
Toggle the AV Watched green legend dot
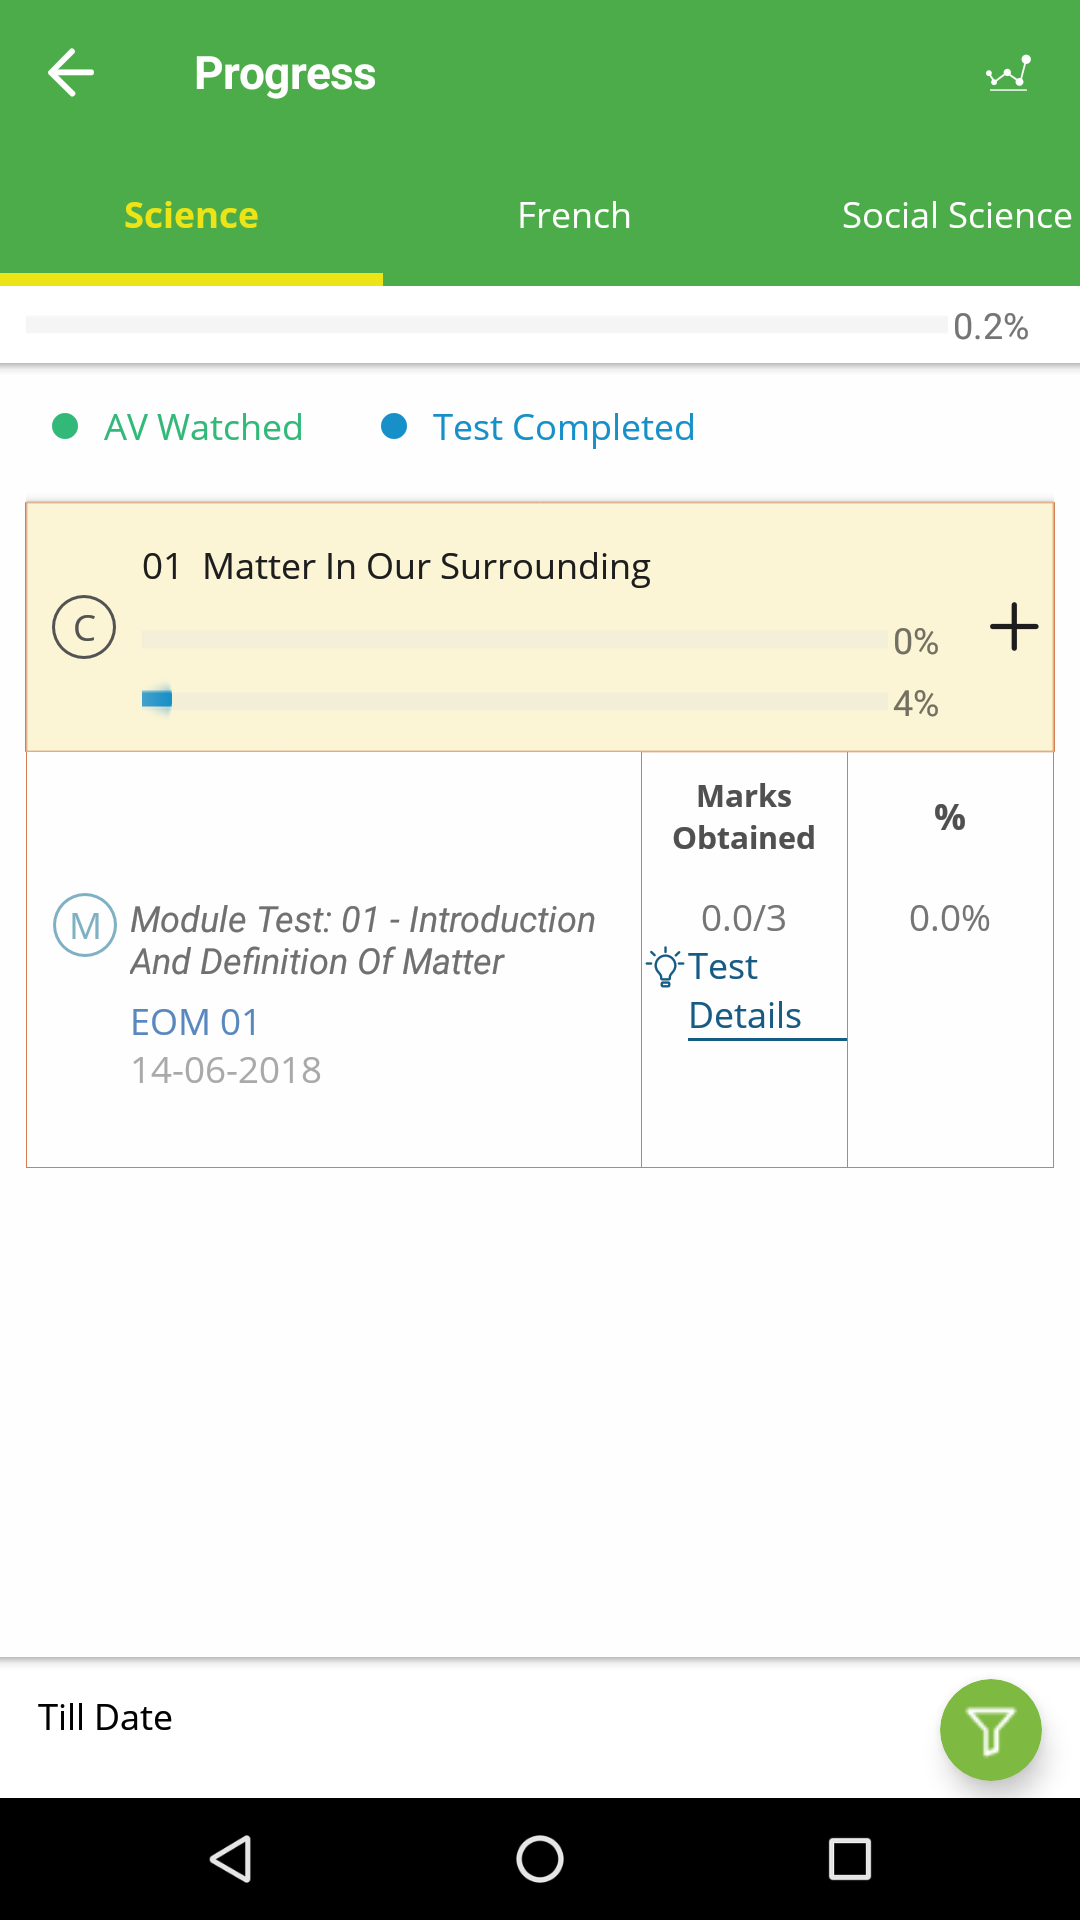pyautogui.click(x=65, y=427)
